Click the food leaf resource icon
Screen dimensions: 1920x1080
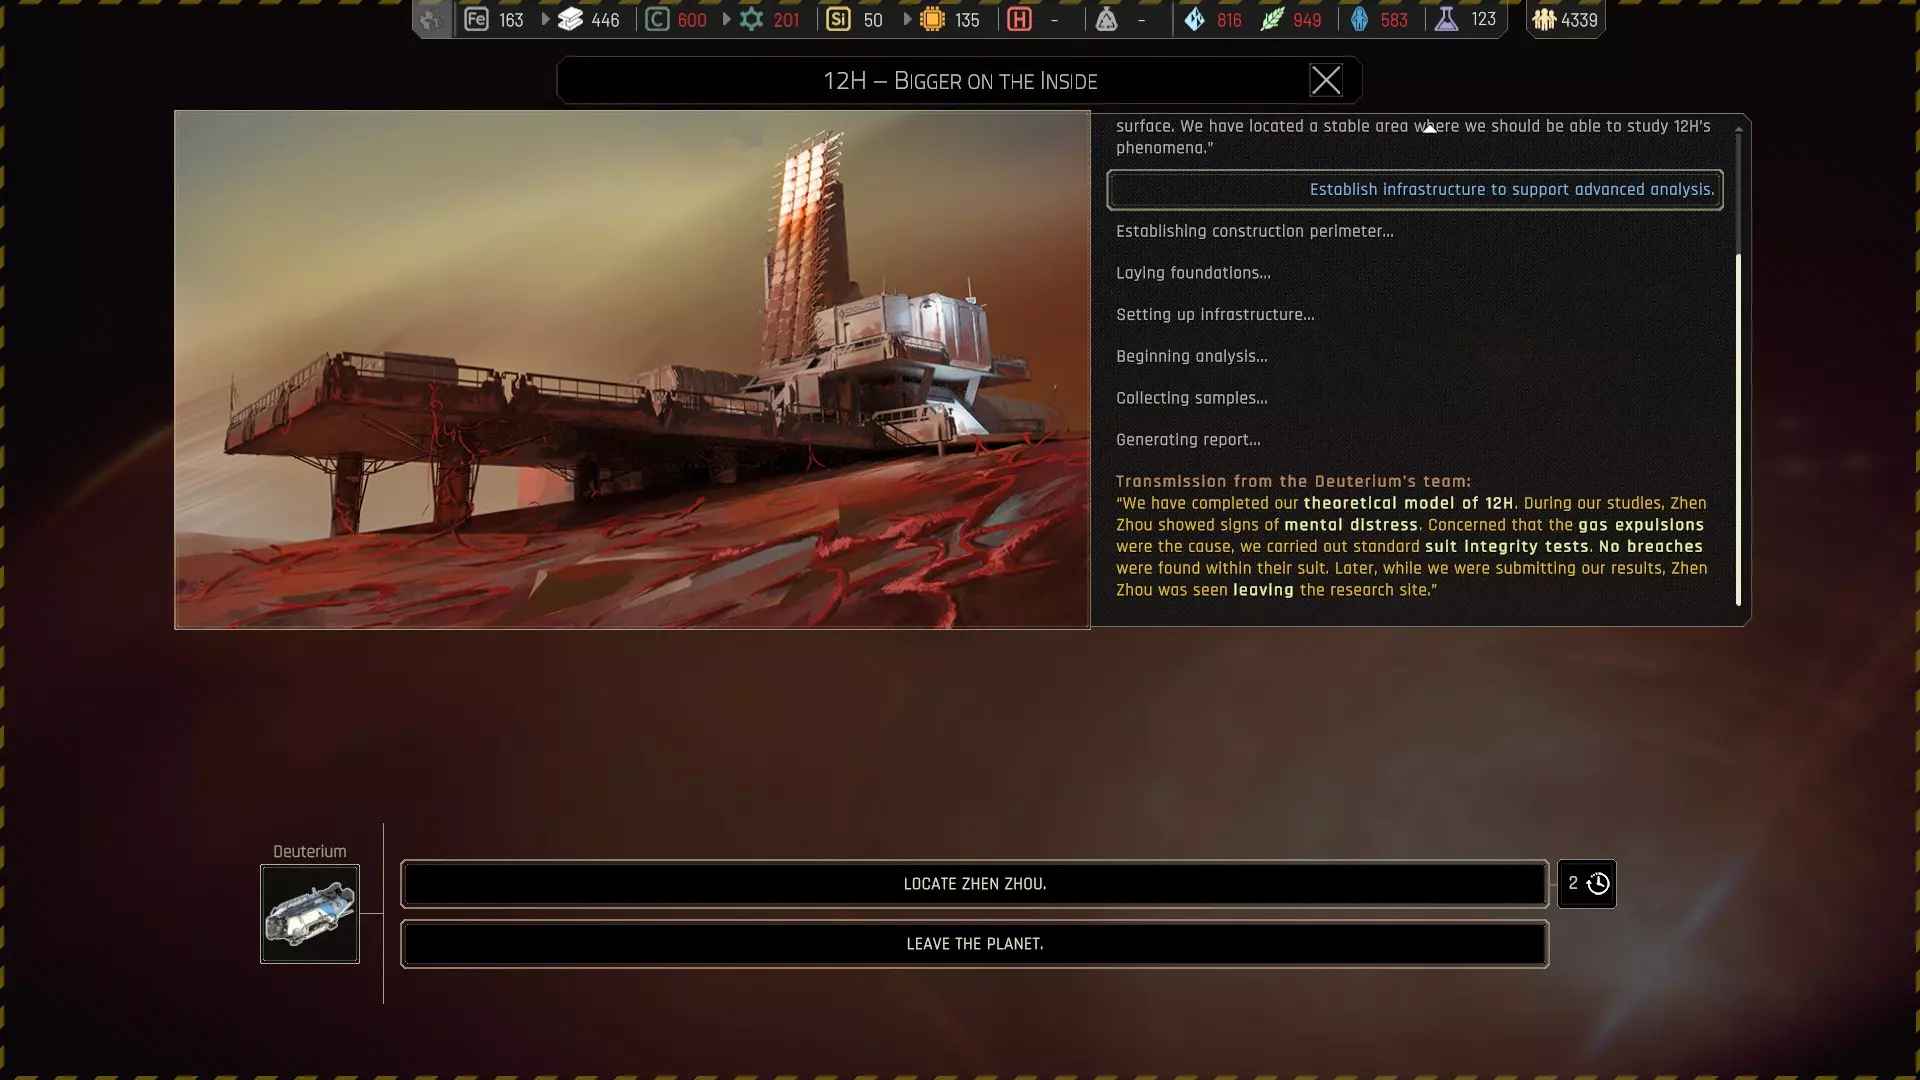coord(1271,19)
